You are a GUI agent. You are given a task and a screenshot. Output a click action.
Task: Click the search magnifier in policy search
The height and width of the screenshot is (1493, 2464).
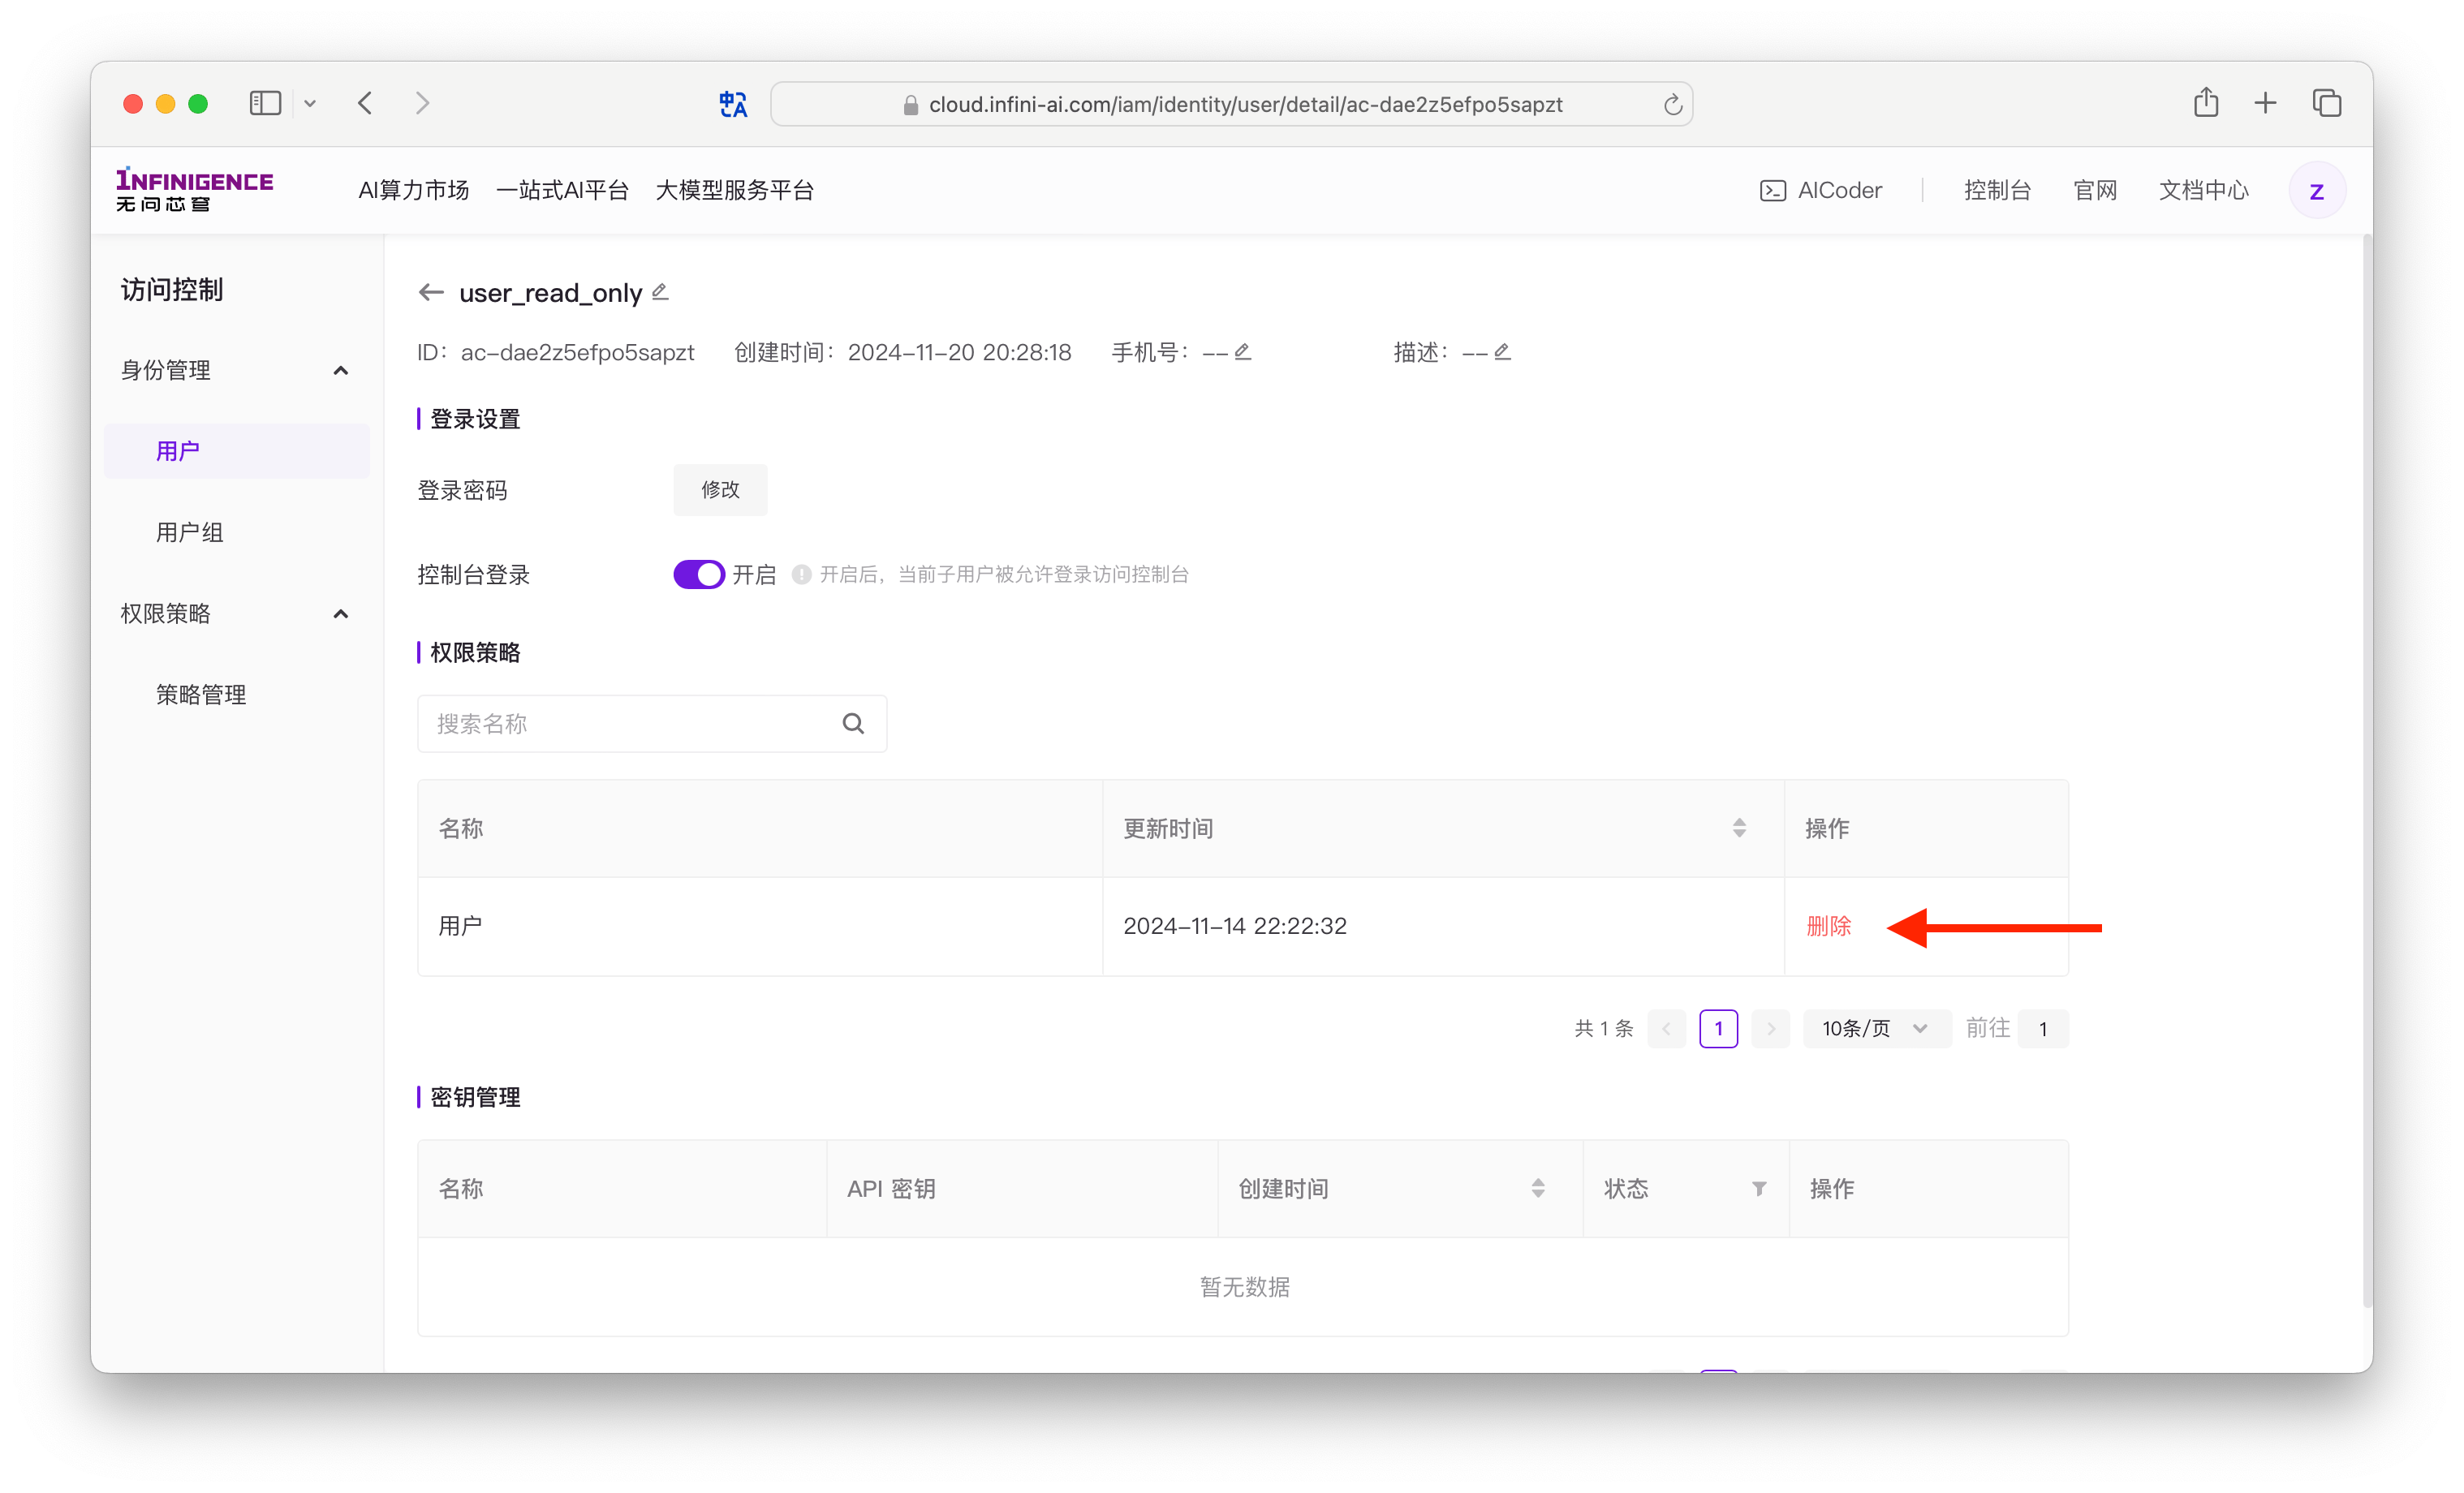coord(853,723)
